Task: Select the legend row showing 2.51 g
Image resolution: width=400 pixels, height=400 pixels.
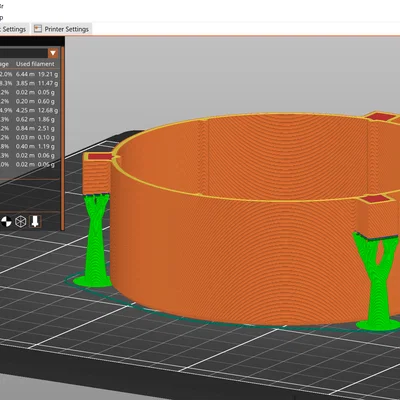Action: (x=29, y=128)
